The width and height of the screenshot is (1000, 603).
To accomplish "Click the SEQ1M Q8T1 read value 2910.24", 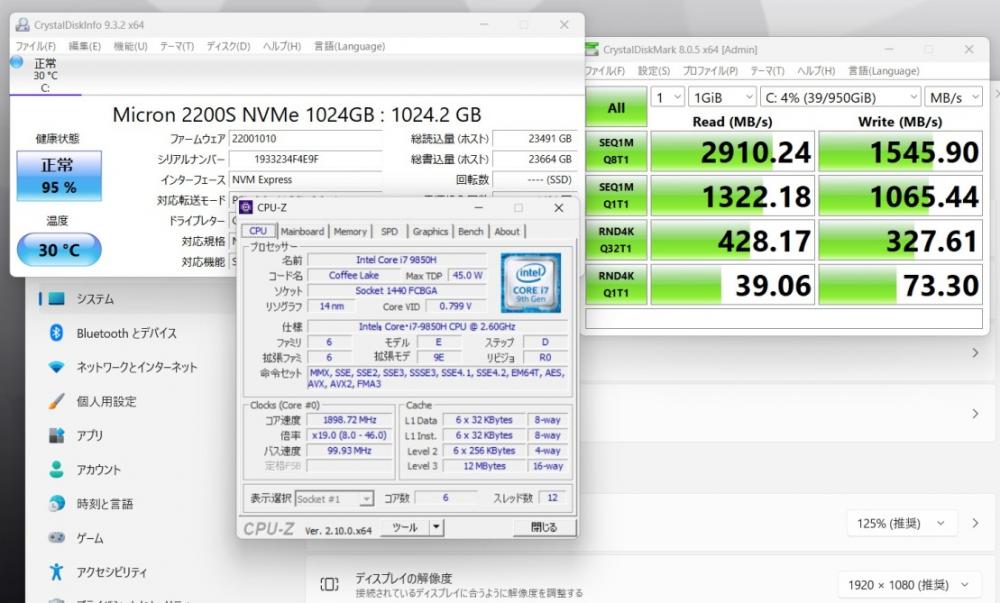I will tap(732, 152).
